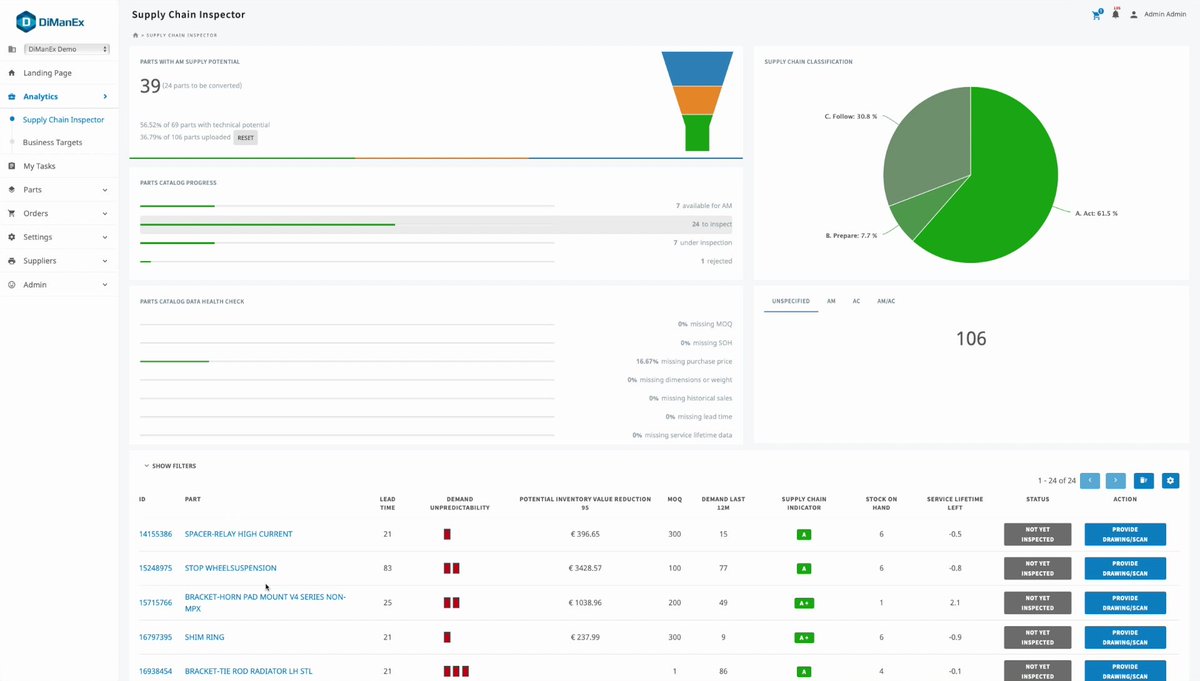The image size is (1200, 681).
Task: Switch to the AC tab
Action: click(x=856, y=301)
